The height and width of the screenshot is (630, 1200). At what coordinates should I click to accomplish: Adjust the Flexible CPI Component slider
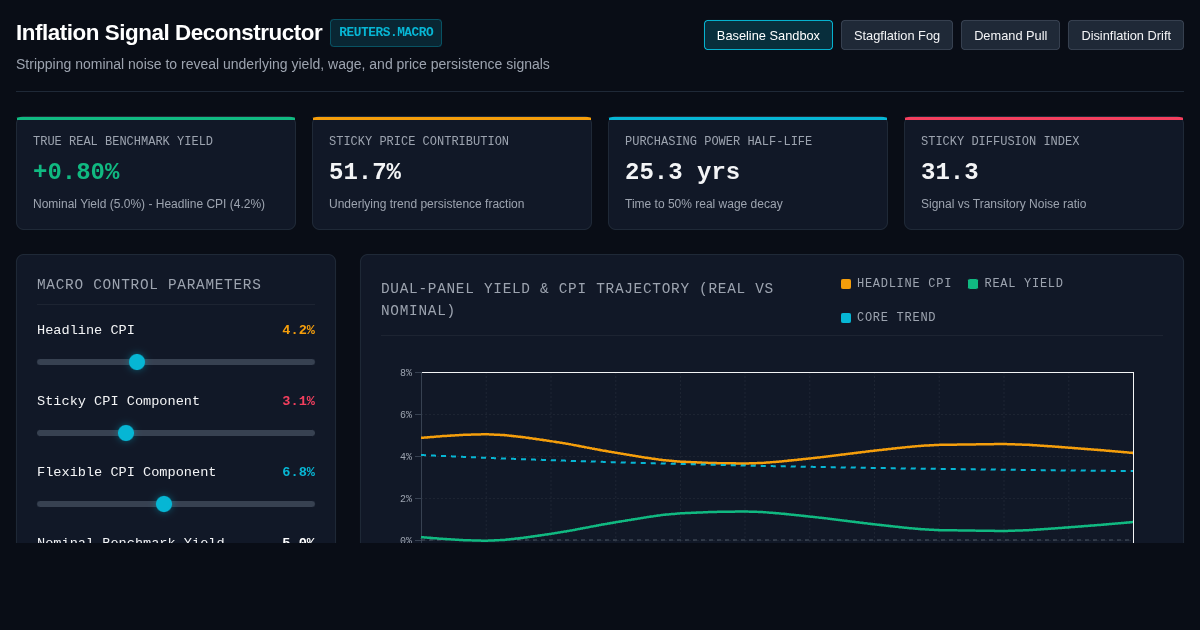pos(176,504)
